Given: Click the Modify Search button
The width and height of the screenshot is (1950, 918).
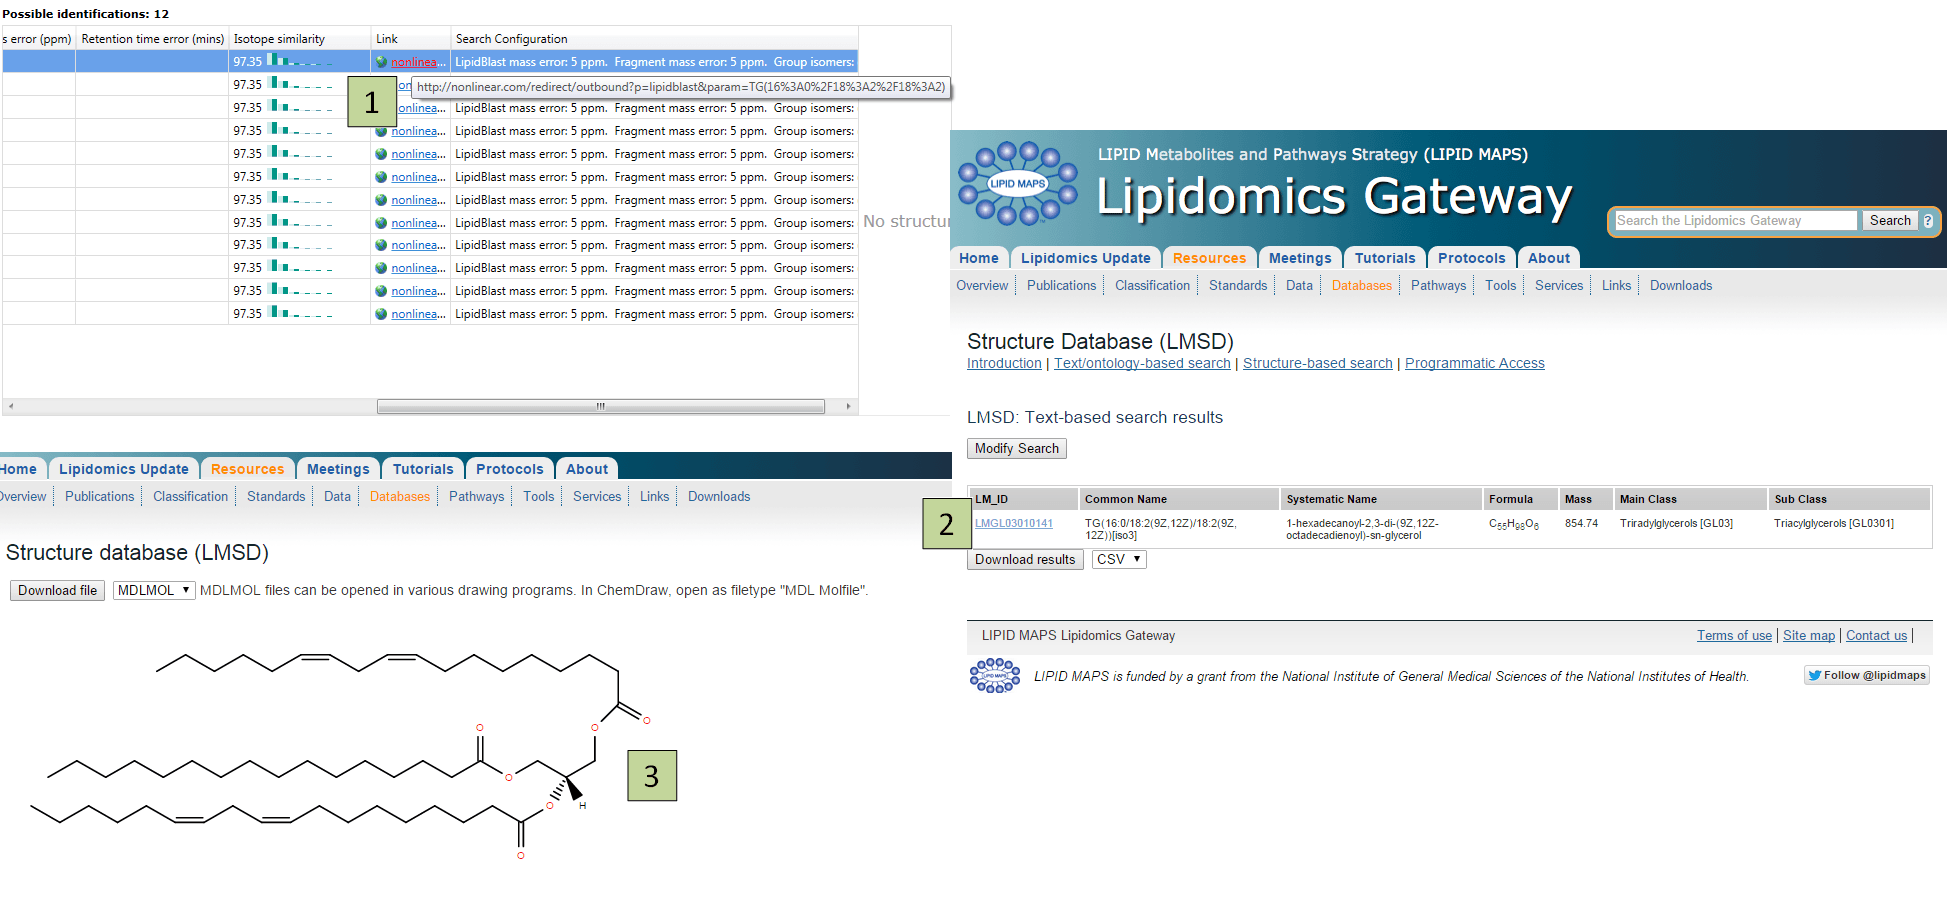Looking at the screenshot, I should (1017, 449).
